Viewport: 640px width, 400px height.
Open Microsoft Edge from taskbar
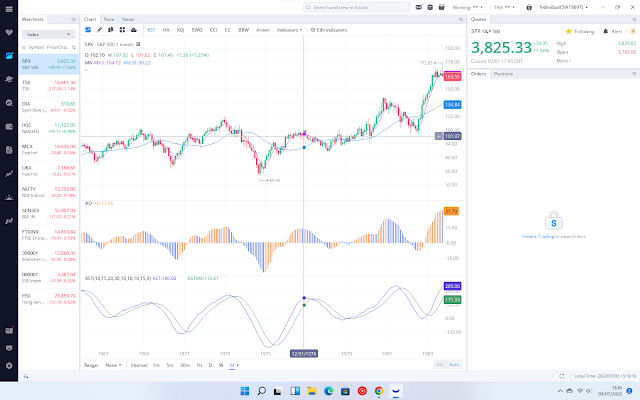[329, 391]
